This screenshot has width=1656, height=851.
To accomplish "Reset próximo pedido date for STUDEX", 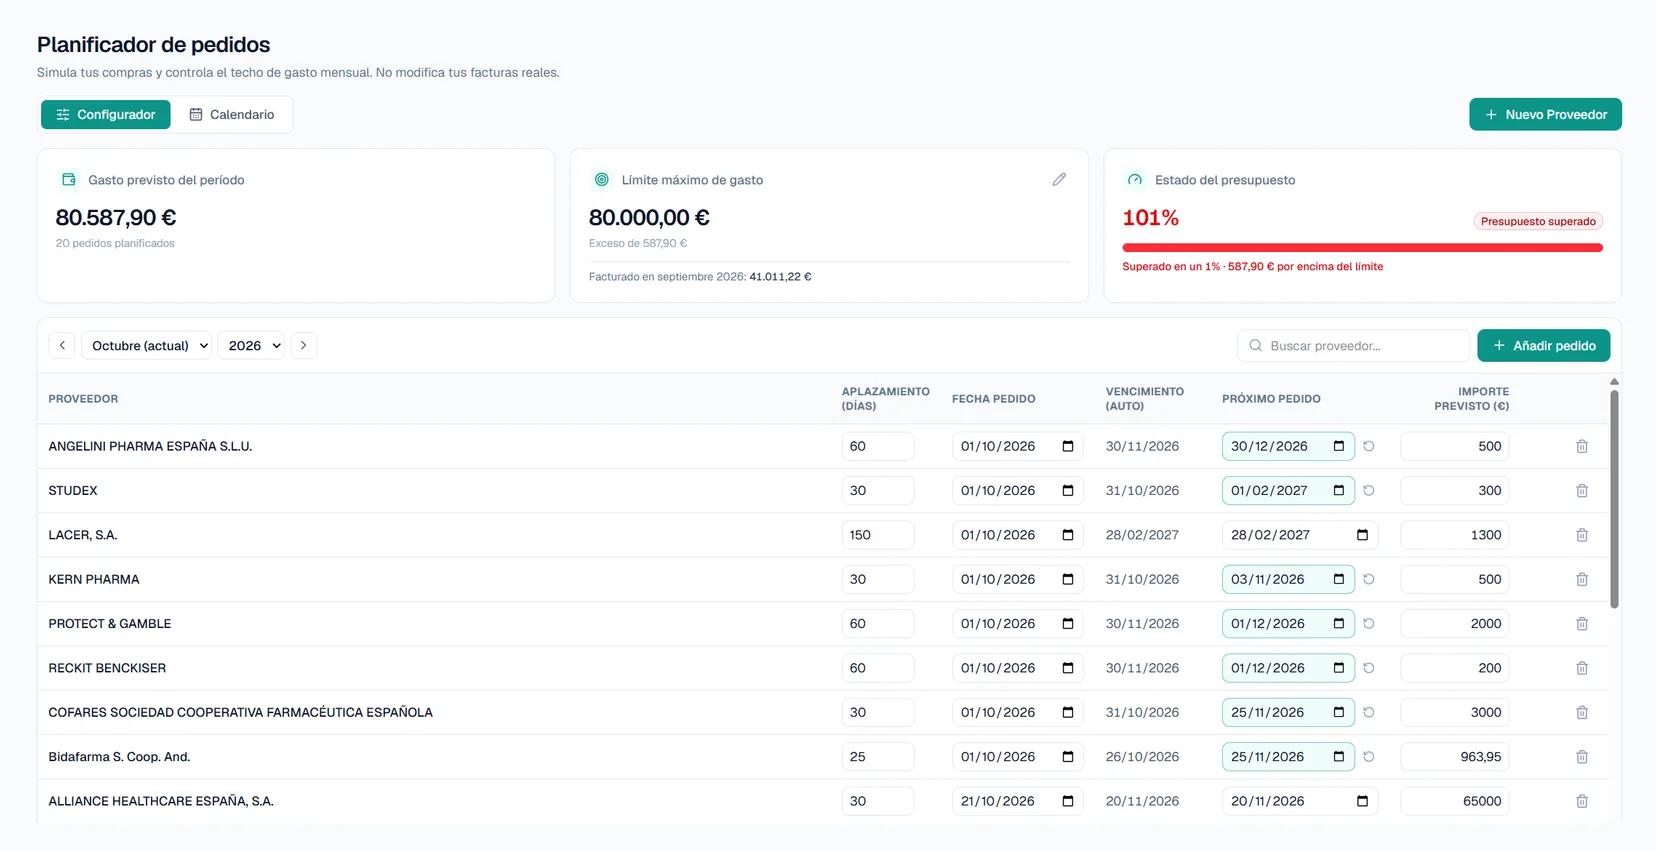I will [1369, 491].
